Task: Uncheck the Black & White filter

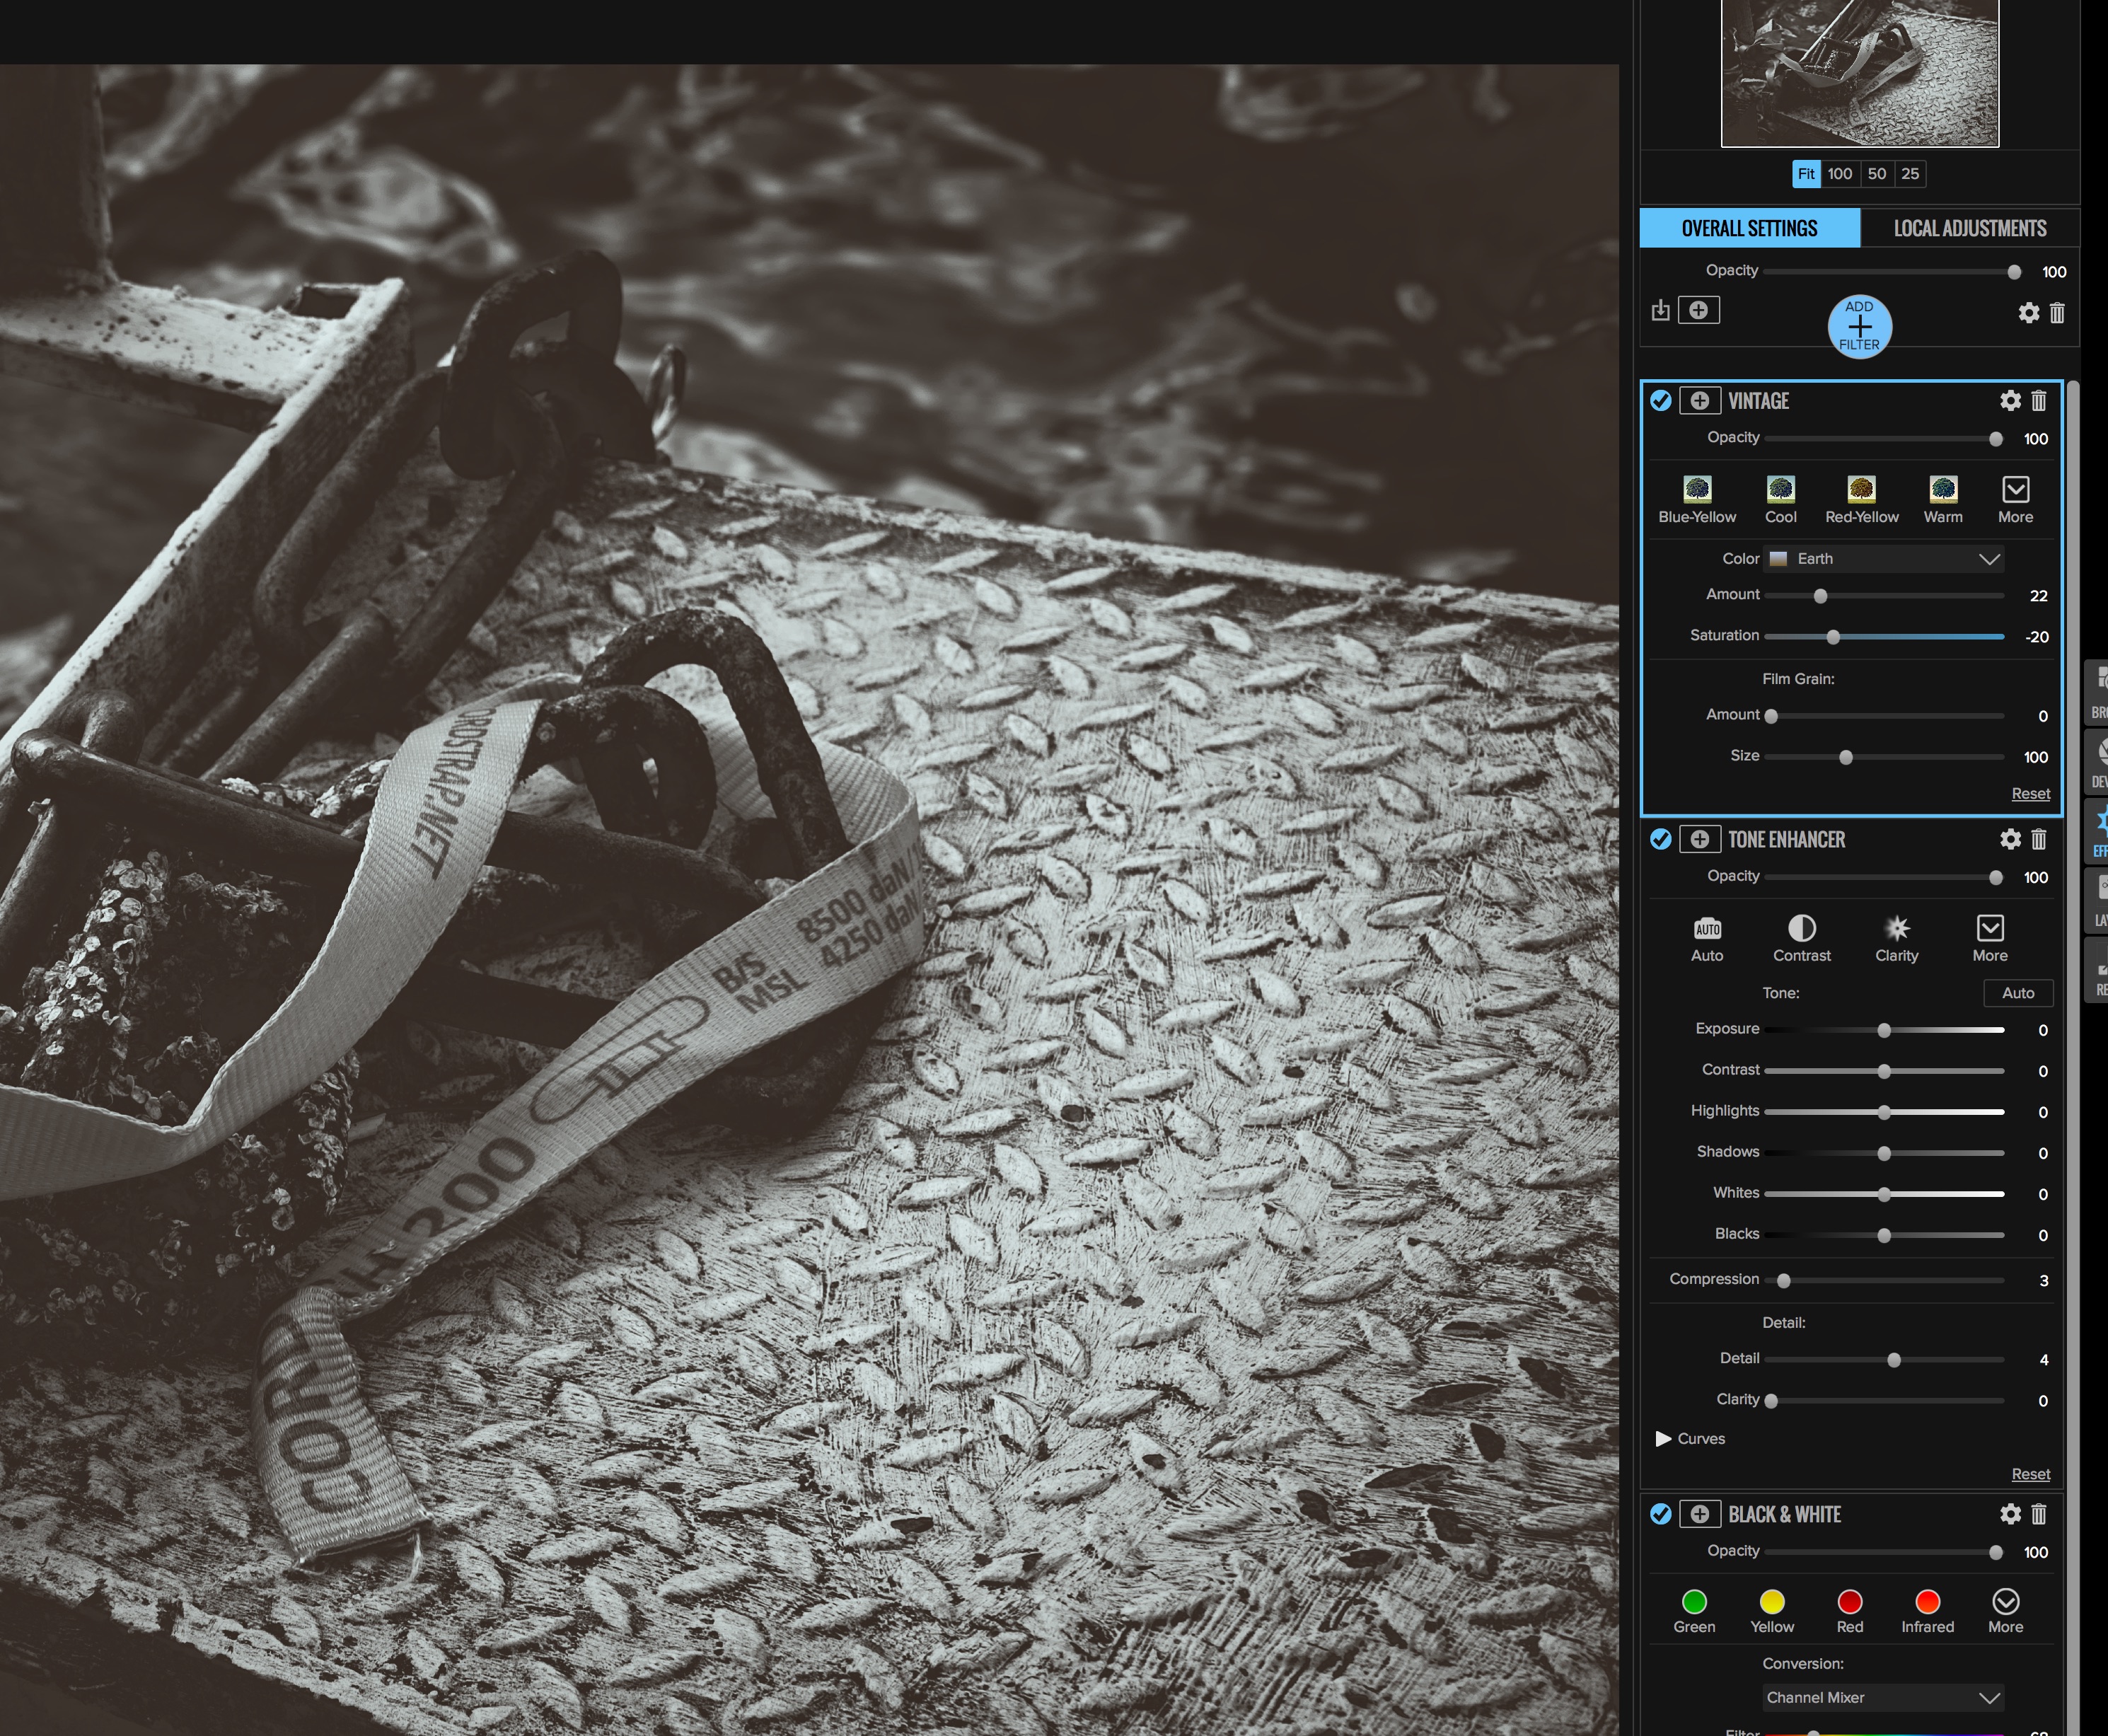Action: 1661,1514
